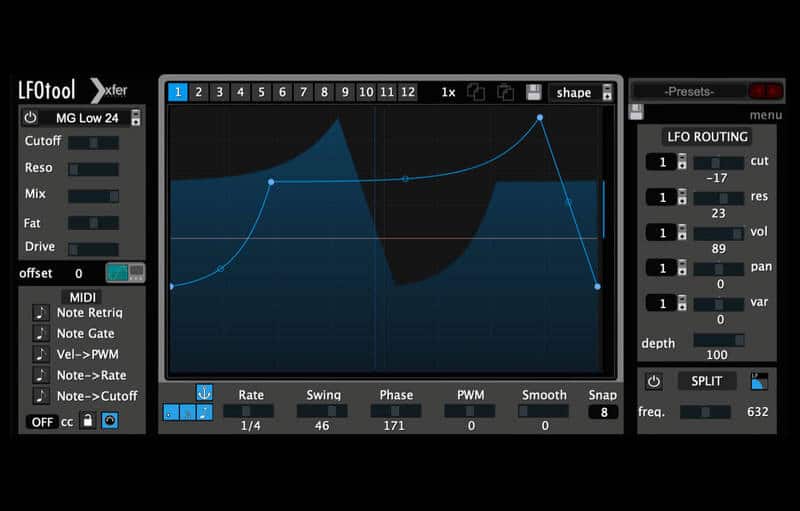Image resolution: width=800 pixels, height=511 pixels.
Task: Click the Swing slider
Action: 322,411
